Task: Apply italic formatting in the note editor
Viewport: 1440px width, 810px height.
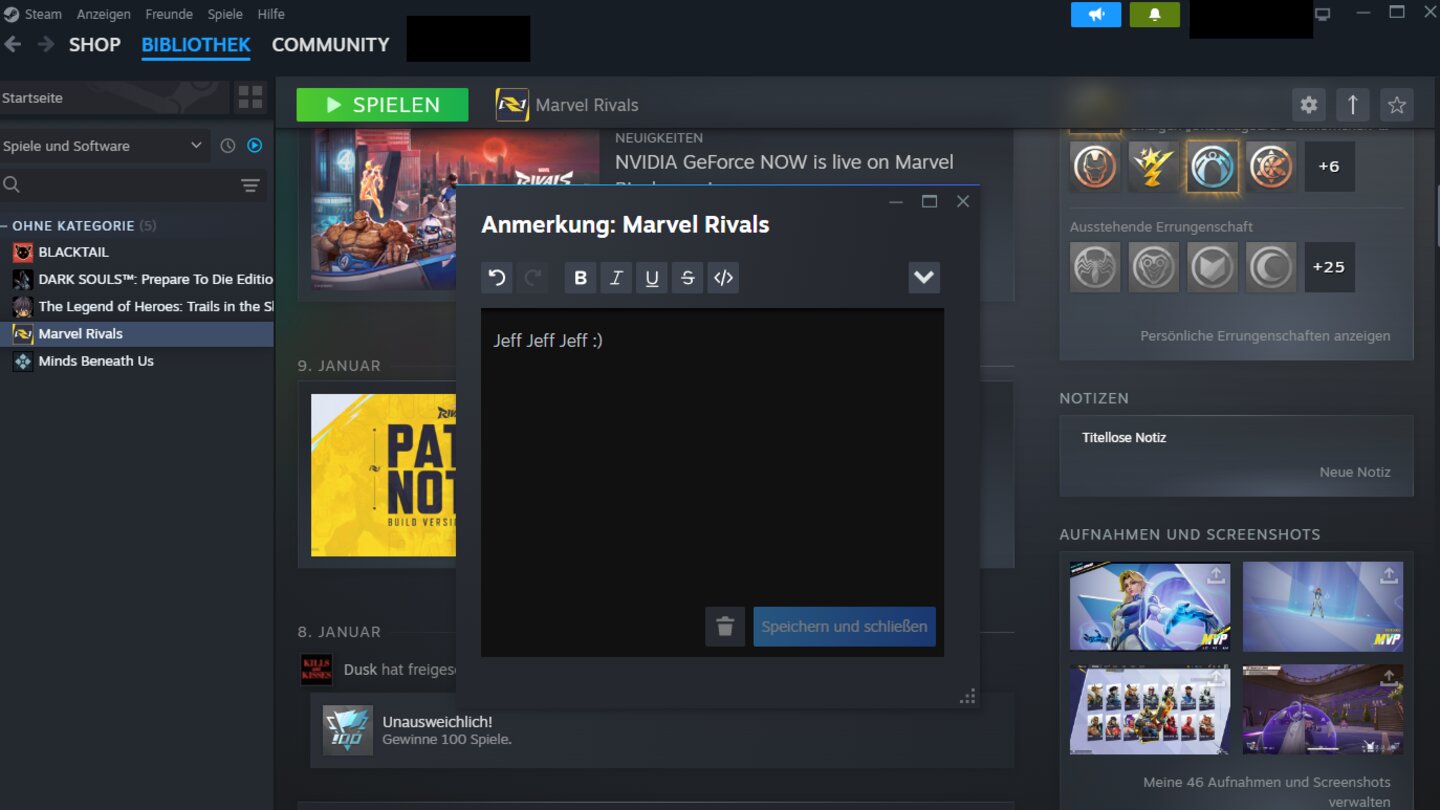Action: pyautogui.click(x=616, y=277)
